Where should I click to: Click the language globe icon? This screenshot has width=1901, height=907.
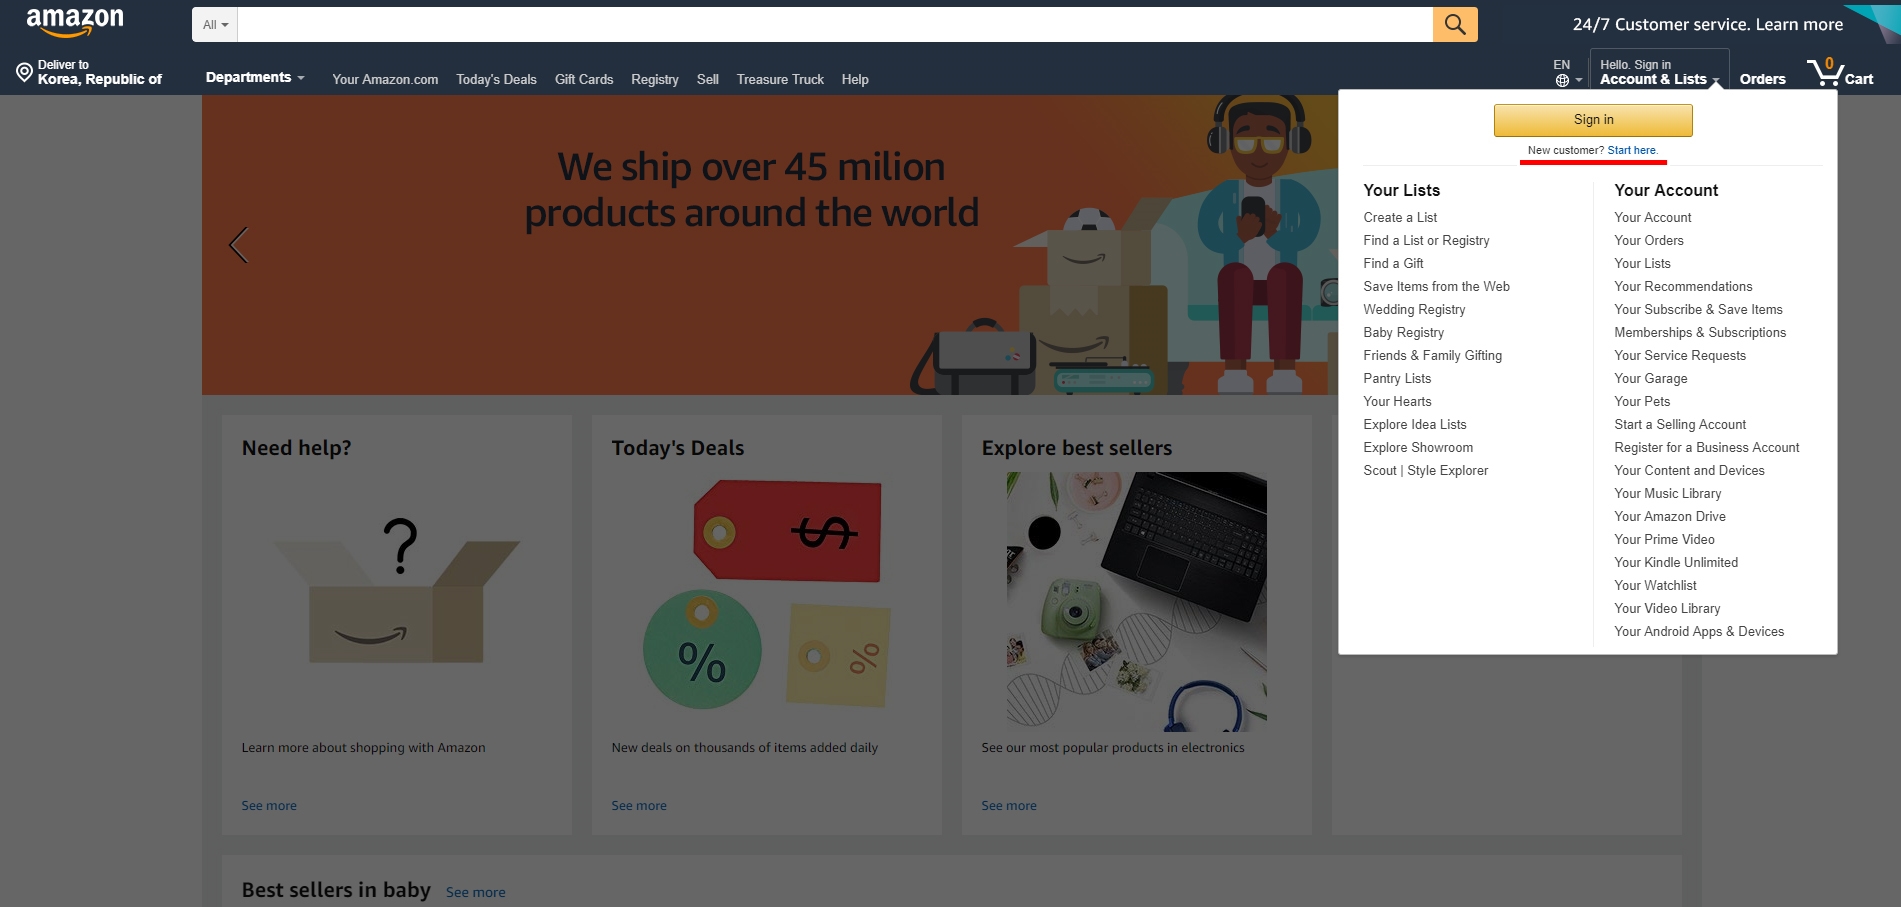pos(1562,80)
